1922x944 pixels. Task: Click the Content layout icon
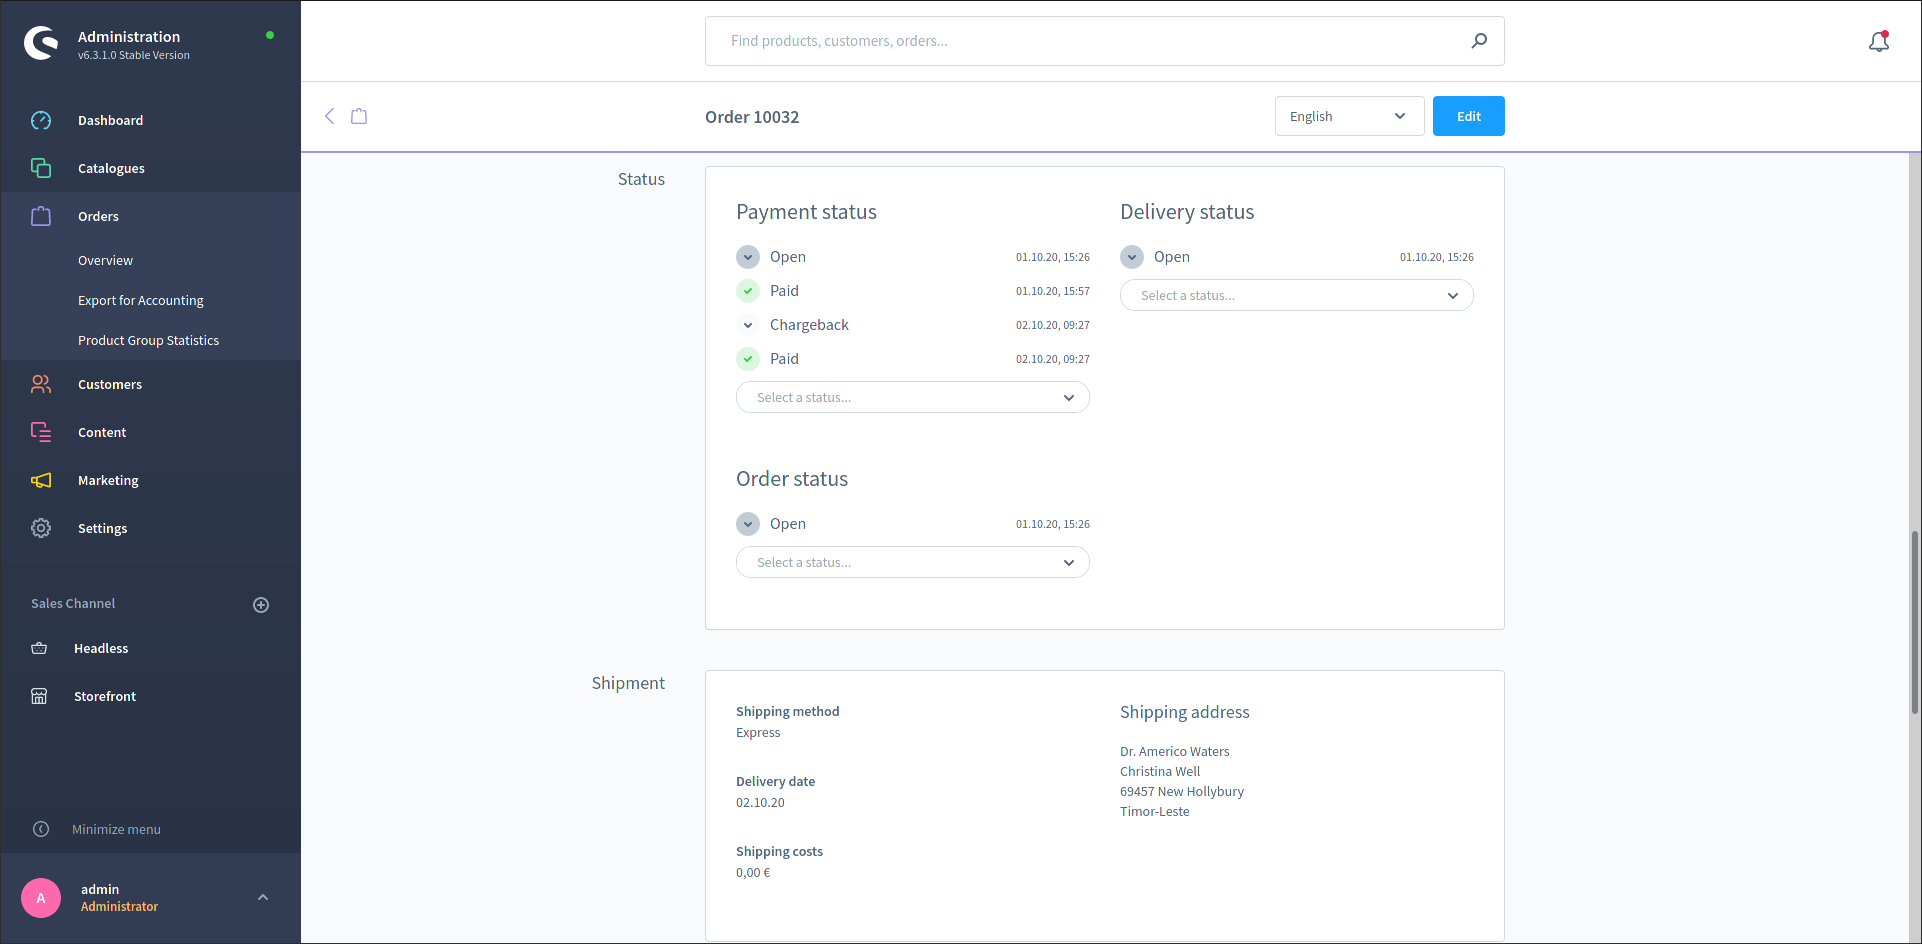pyautogui.click(x=41, y=432)
